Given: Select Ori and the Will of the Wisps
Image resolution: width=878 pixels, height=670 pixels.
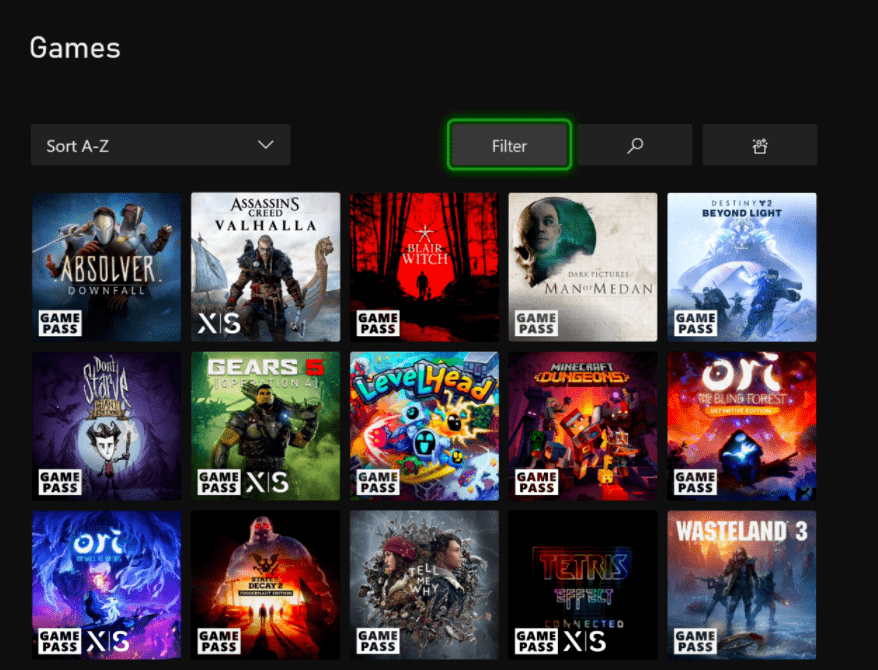Looking at the screenshot, I should [x=106, y=585].
